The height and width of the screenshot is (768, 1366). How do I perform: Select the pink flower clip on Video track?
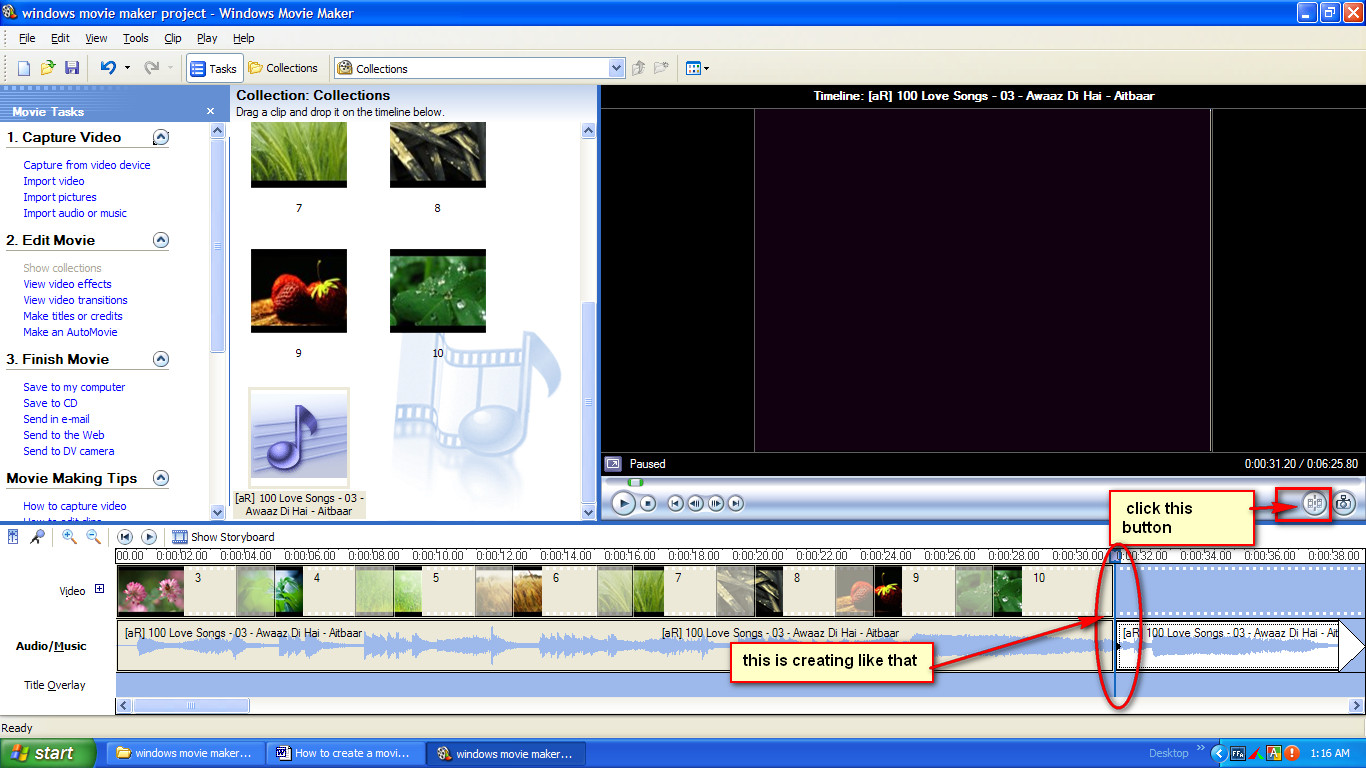pos(151,590)
